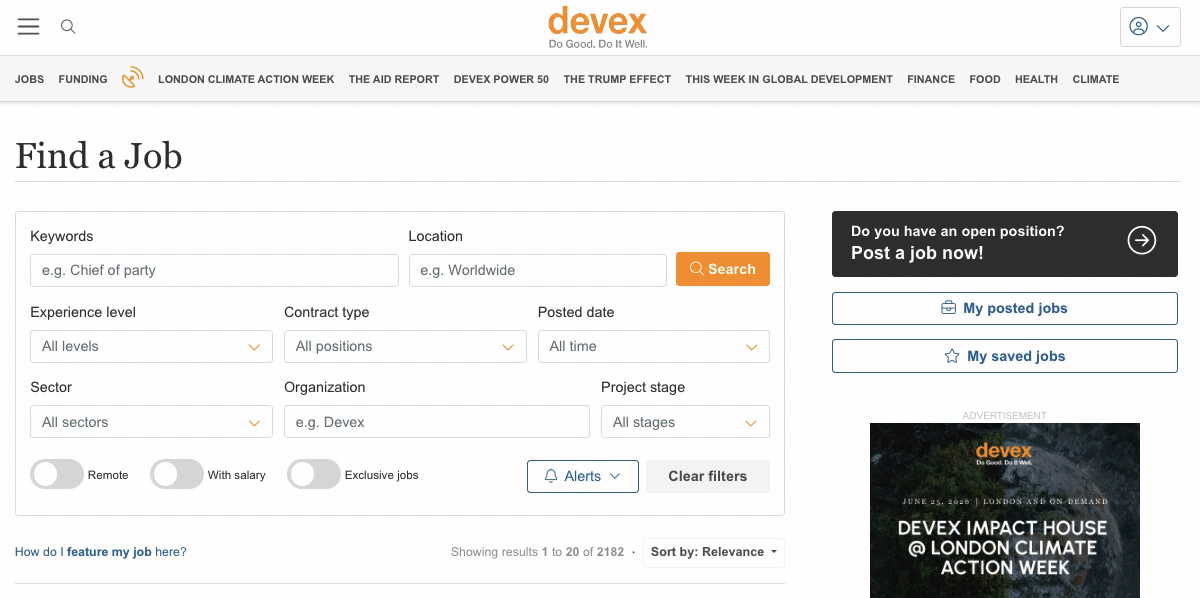Open My posted jobs
The height and width of the screenshot is (598, 1200).
[1005, 308]
